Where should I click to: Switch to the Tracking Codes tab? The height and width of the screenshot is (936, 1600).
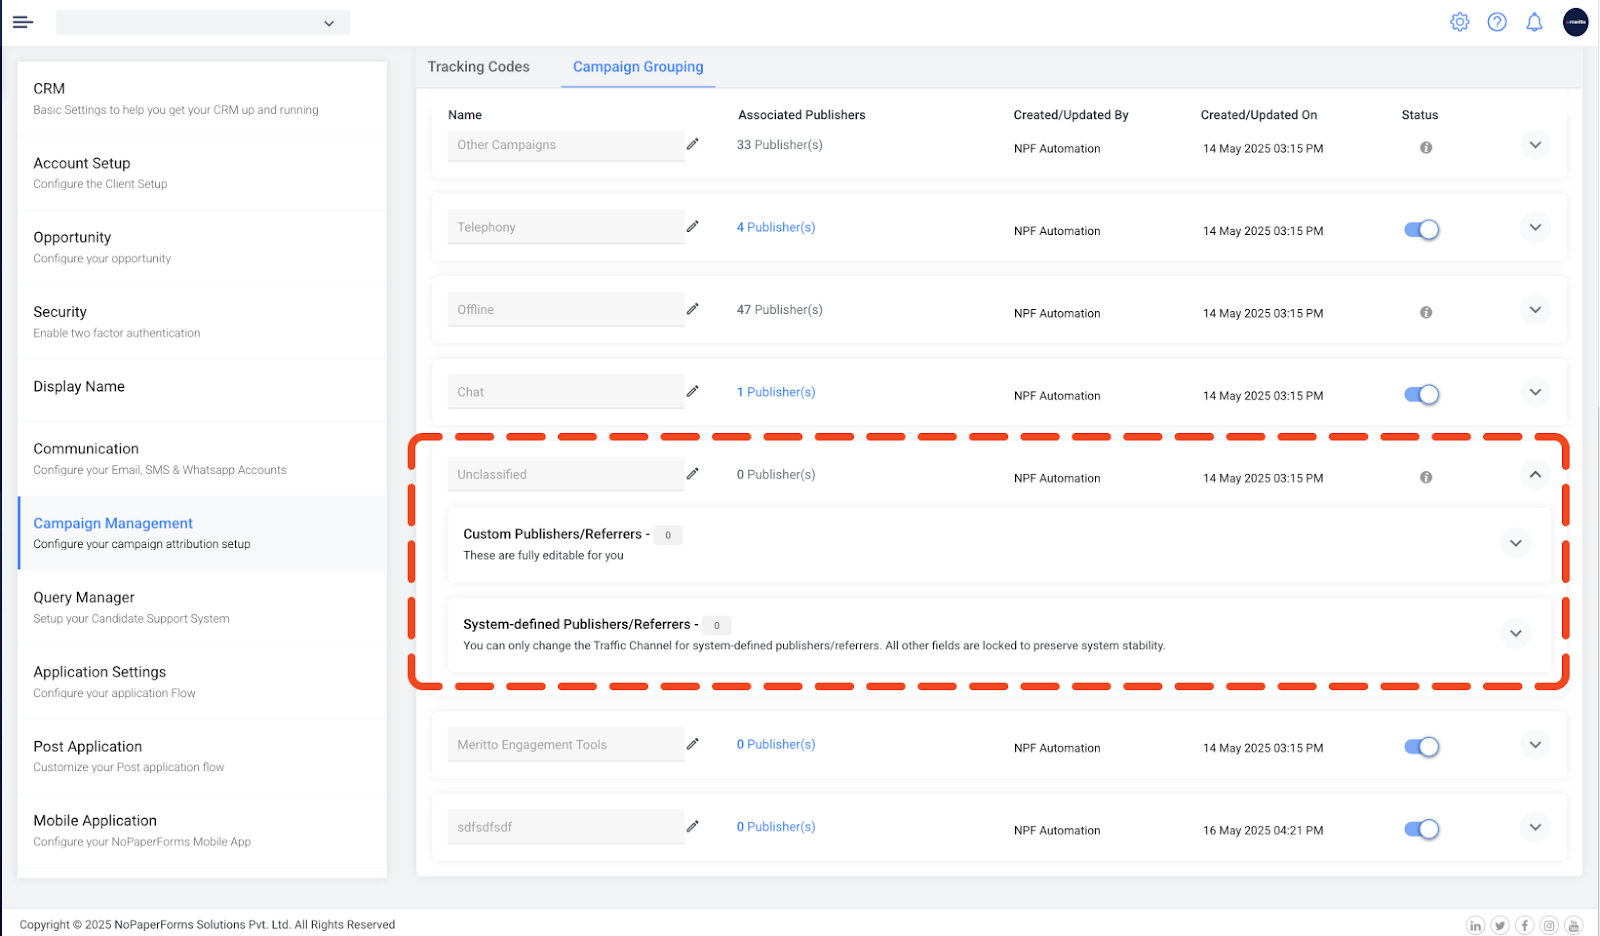[x=478, y=67]
